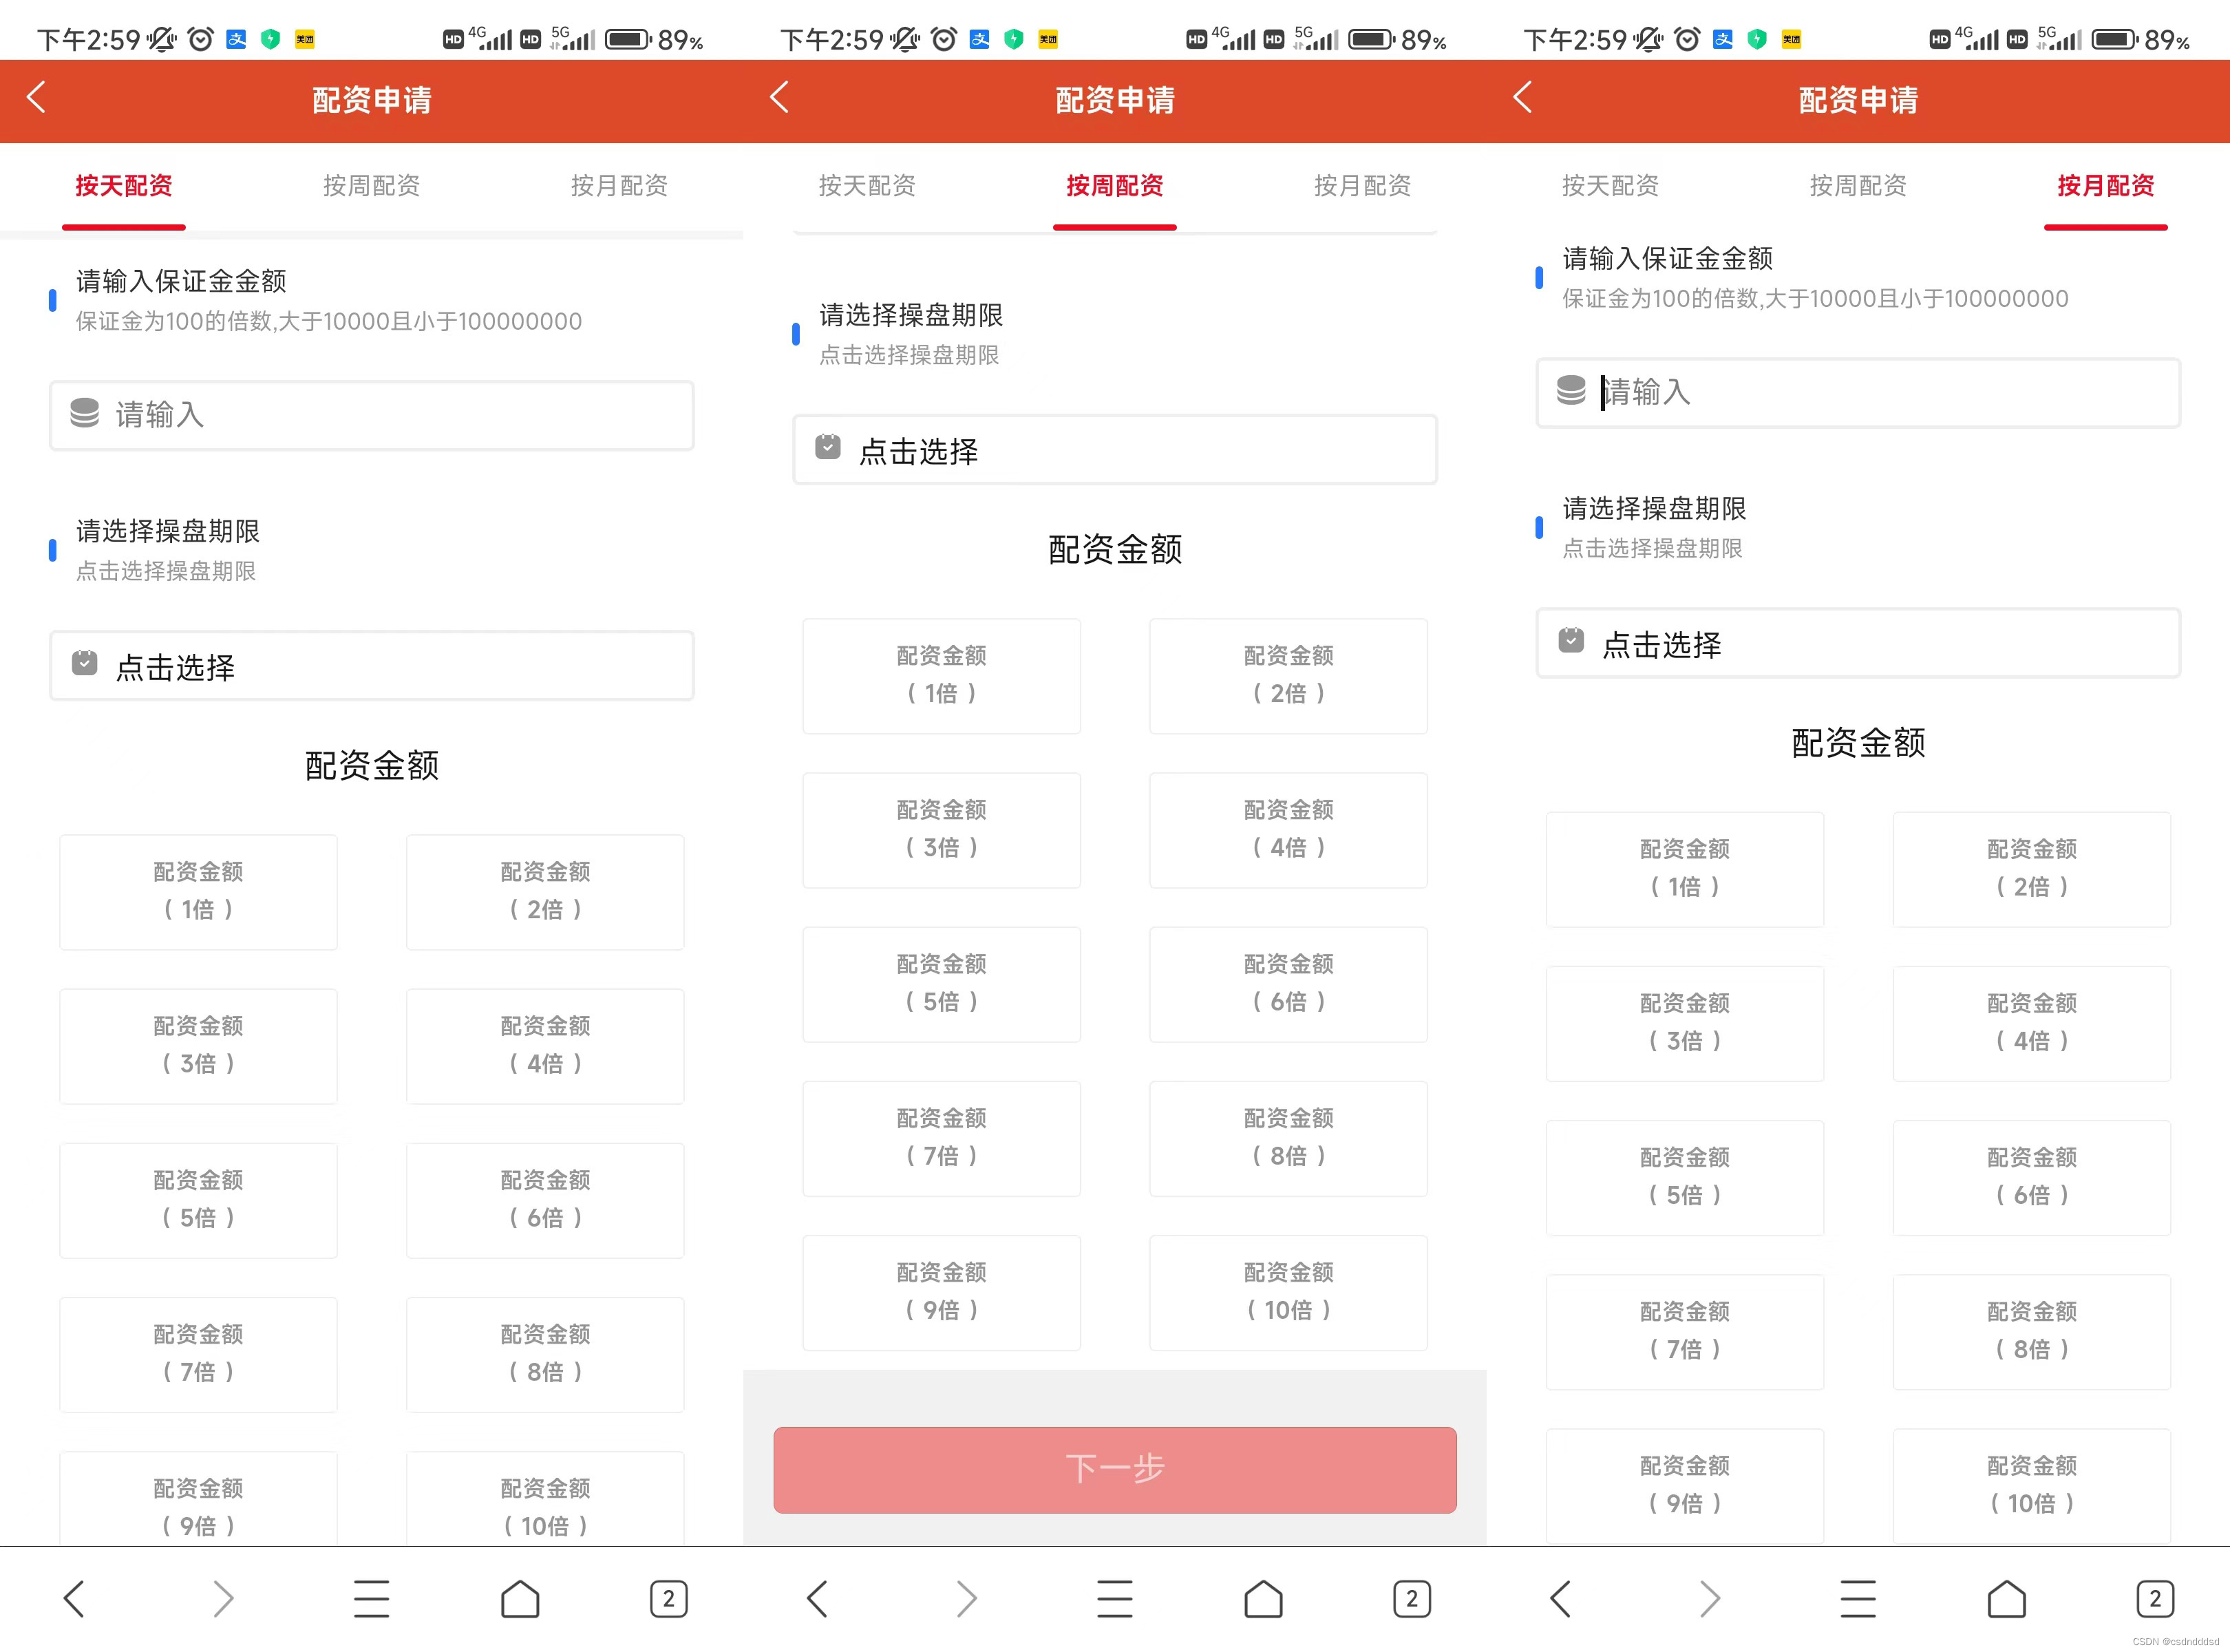Tap coin stack icon in left screen's deposit field
Screen dimensions: 2230x1652
click(85, 412)
